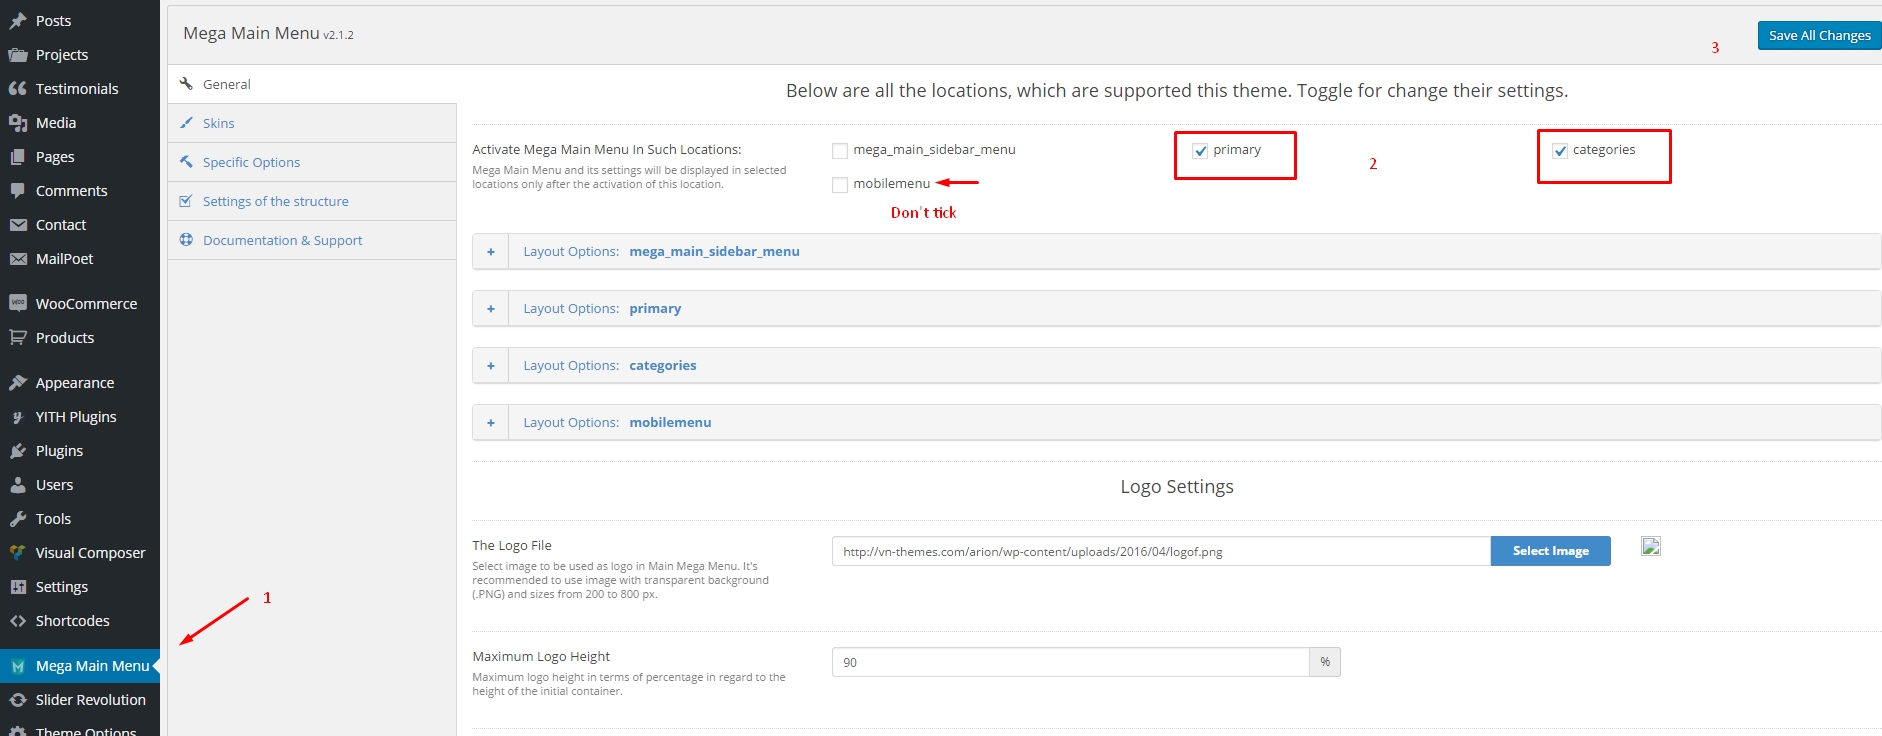Enable the mega_main_sidebar_menu checkbox
This screenshot has width=1882, height=736.
coord(840,151)
